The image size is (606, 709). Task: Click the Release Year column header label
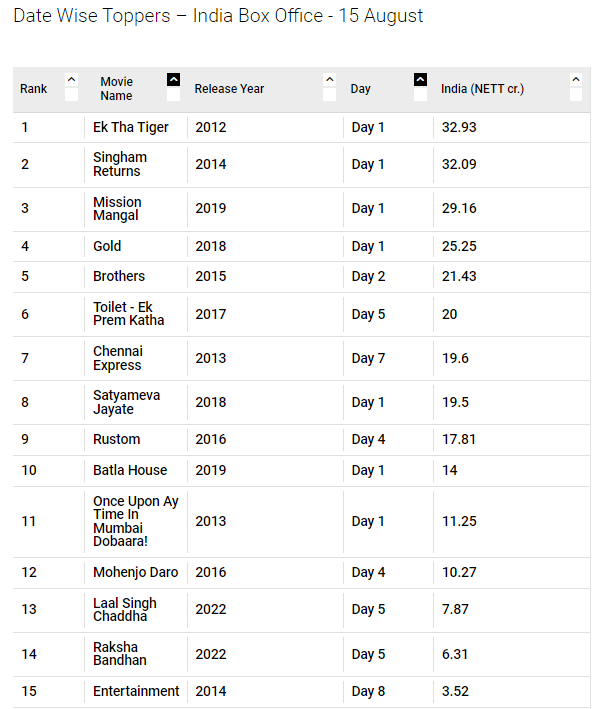[x=229, y=89]
